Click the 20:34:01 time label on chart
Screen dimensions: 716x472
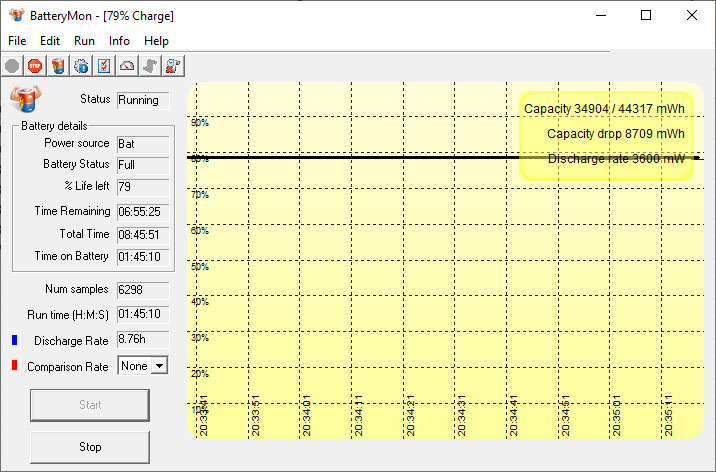(306, 416)
